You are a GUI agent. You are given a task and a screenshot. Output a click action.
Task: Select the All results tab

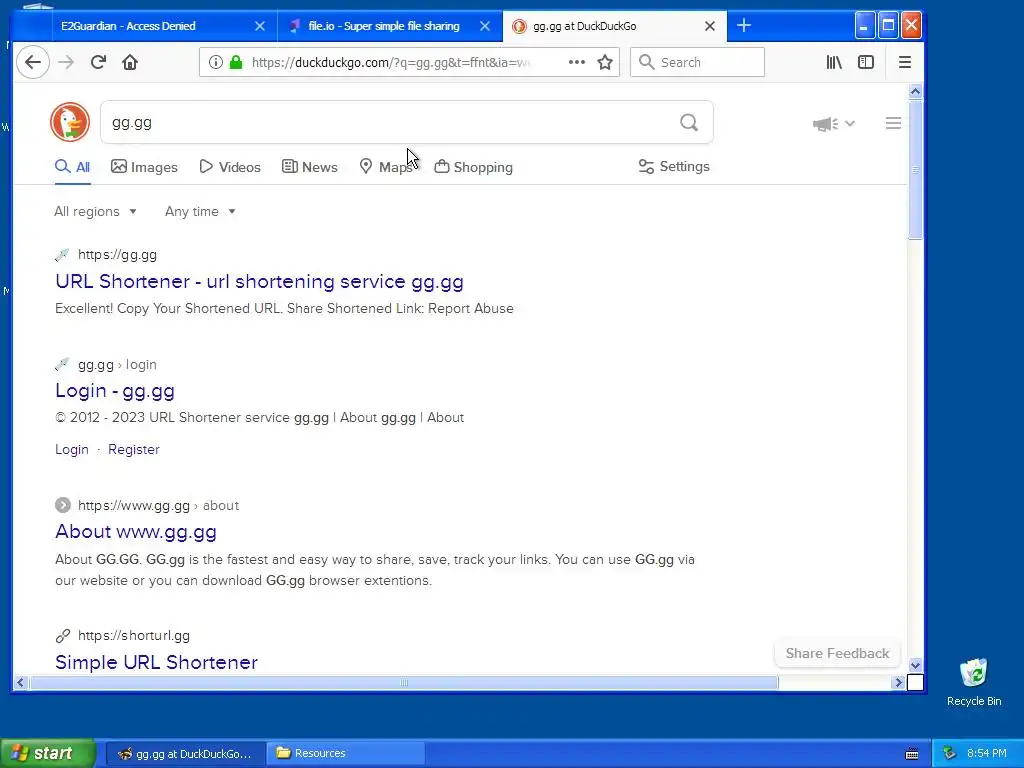(72, 167)
